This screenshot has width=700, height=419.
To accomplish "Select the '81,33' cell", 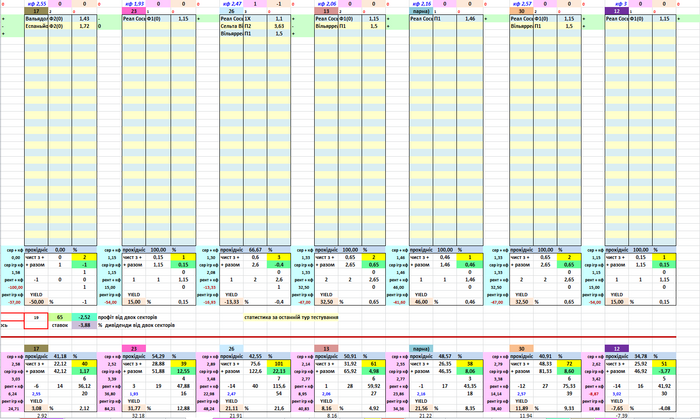I will pos(545,371).
